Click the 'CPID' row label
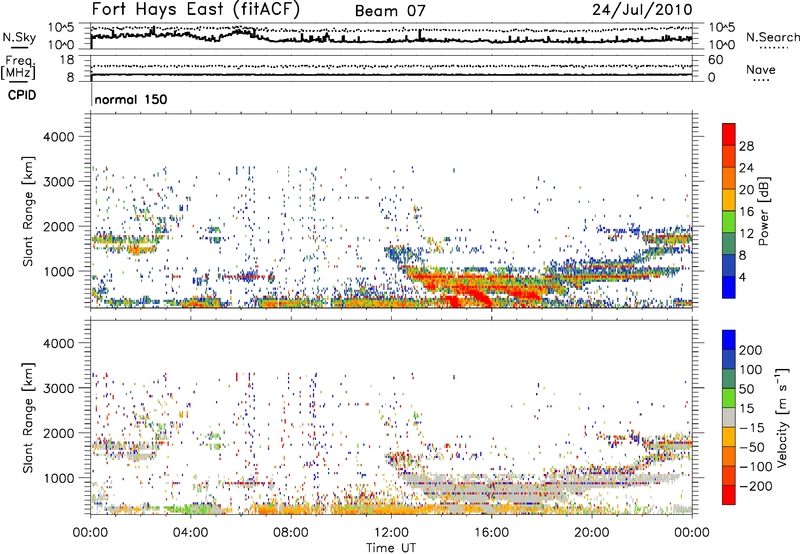 pyautogui.click(x=22, y=95)
